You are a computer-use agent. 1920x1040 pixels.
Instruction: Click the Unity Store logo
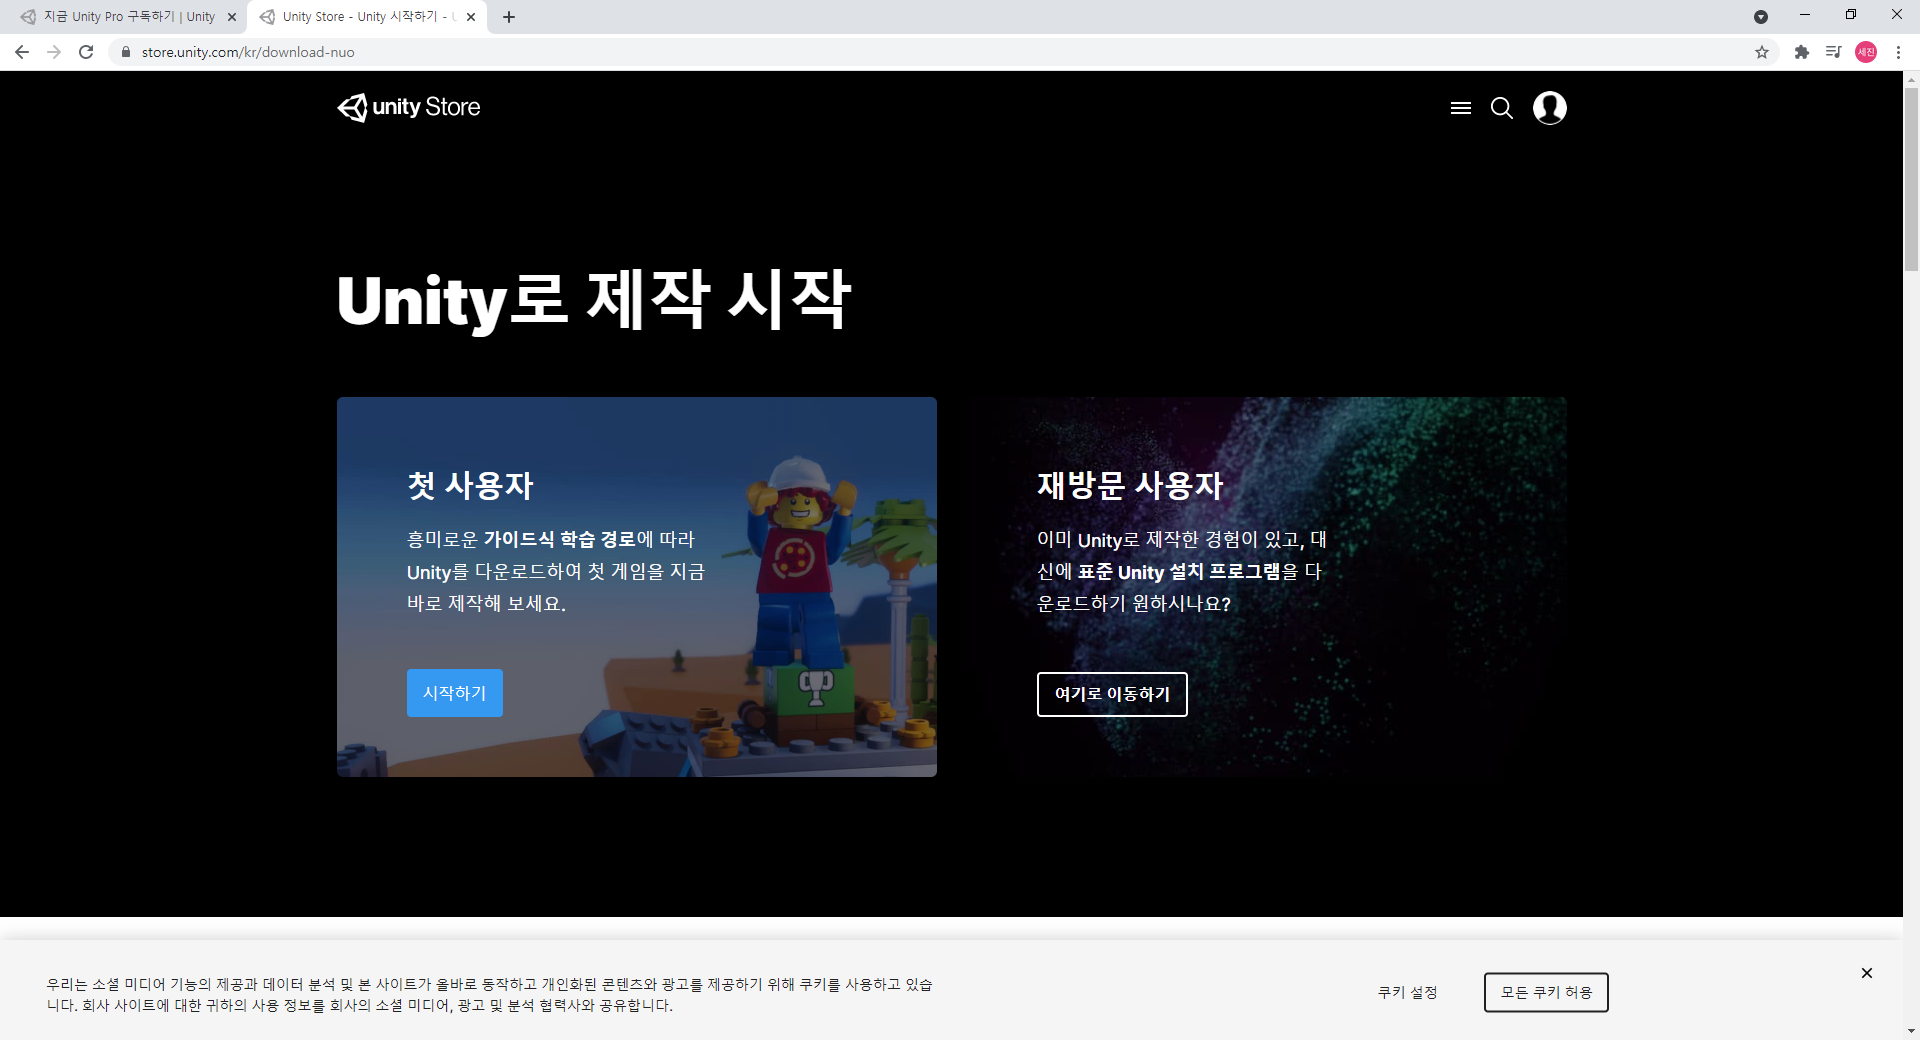pos(409,107)
